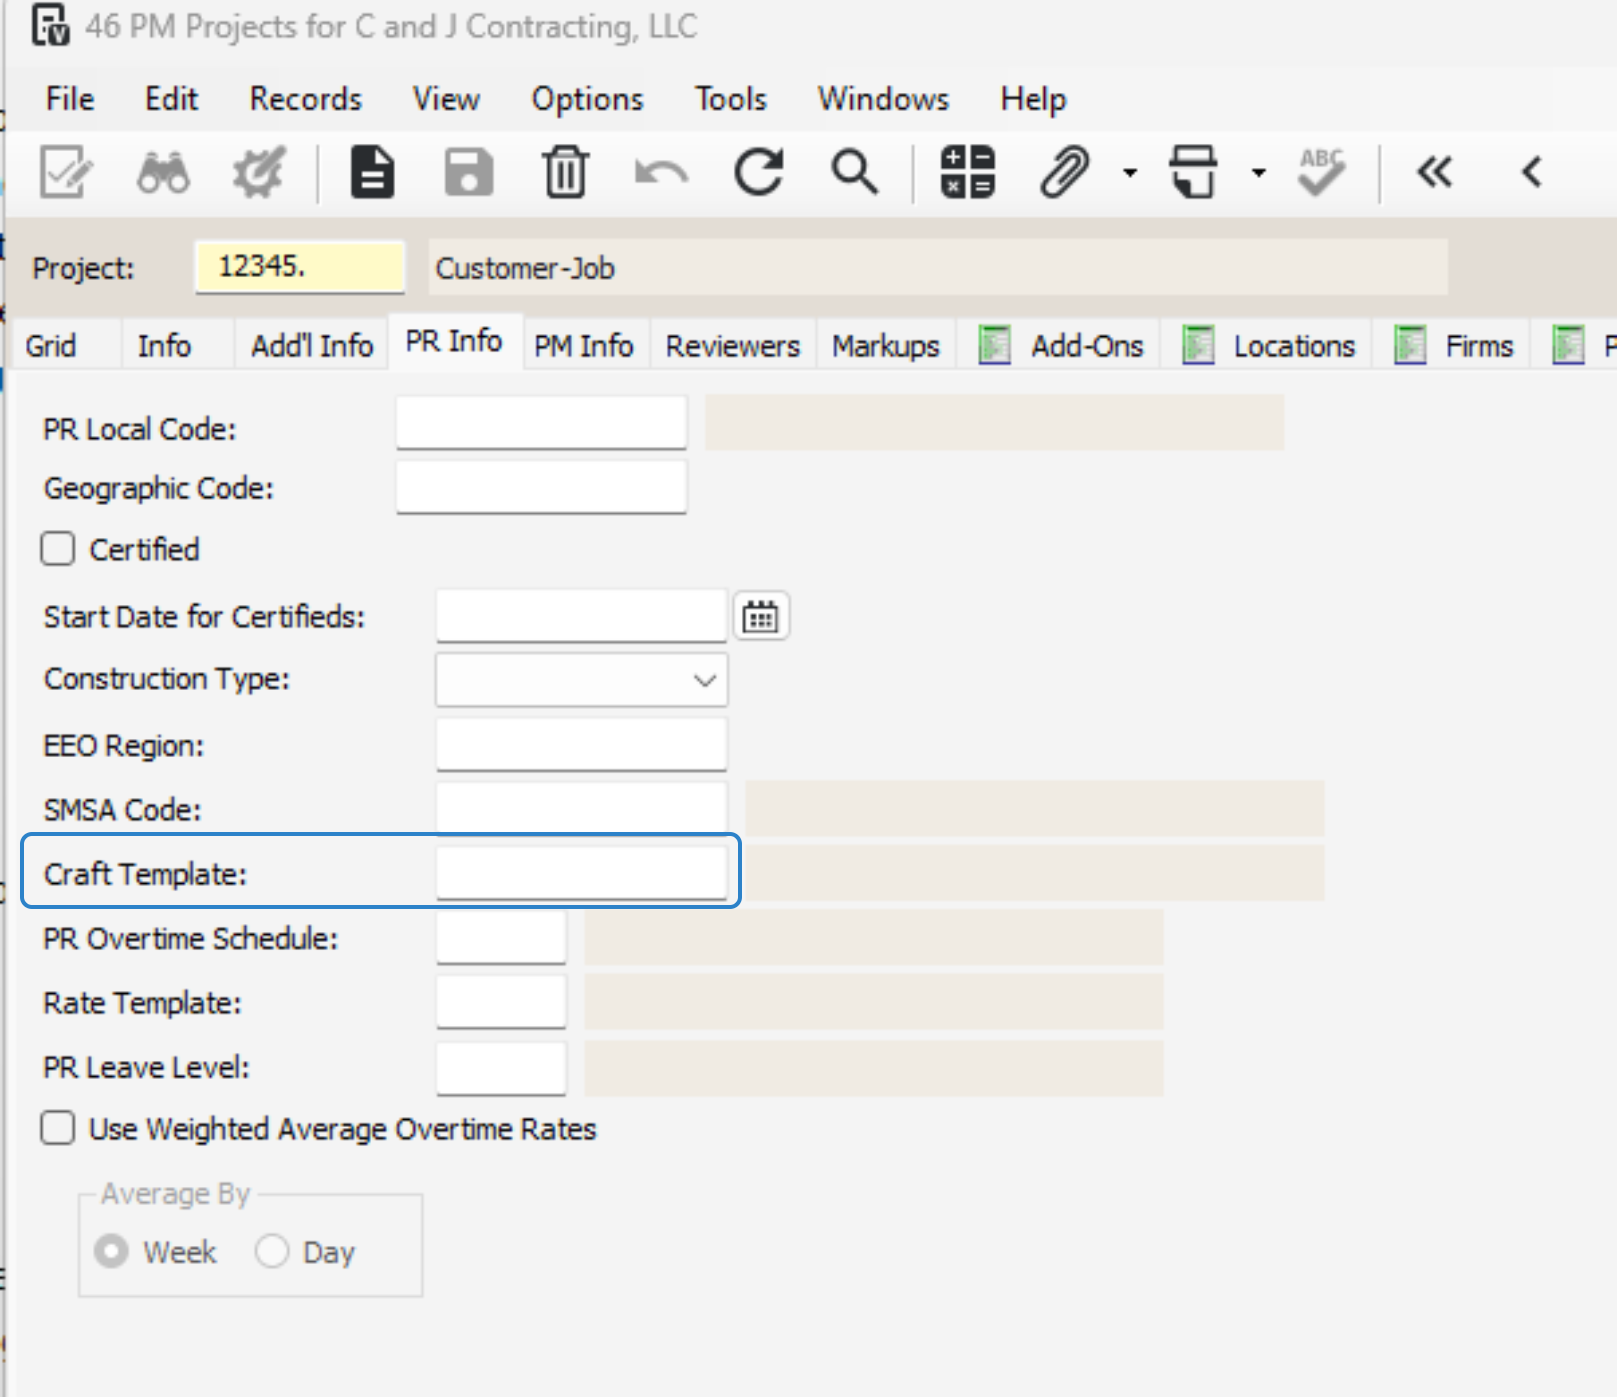Viewport: 1617px width, 1397px height.
Task: Create a new record with document icon
Action: (372, 173)
